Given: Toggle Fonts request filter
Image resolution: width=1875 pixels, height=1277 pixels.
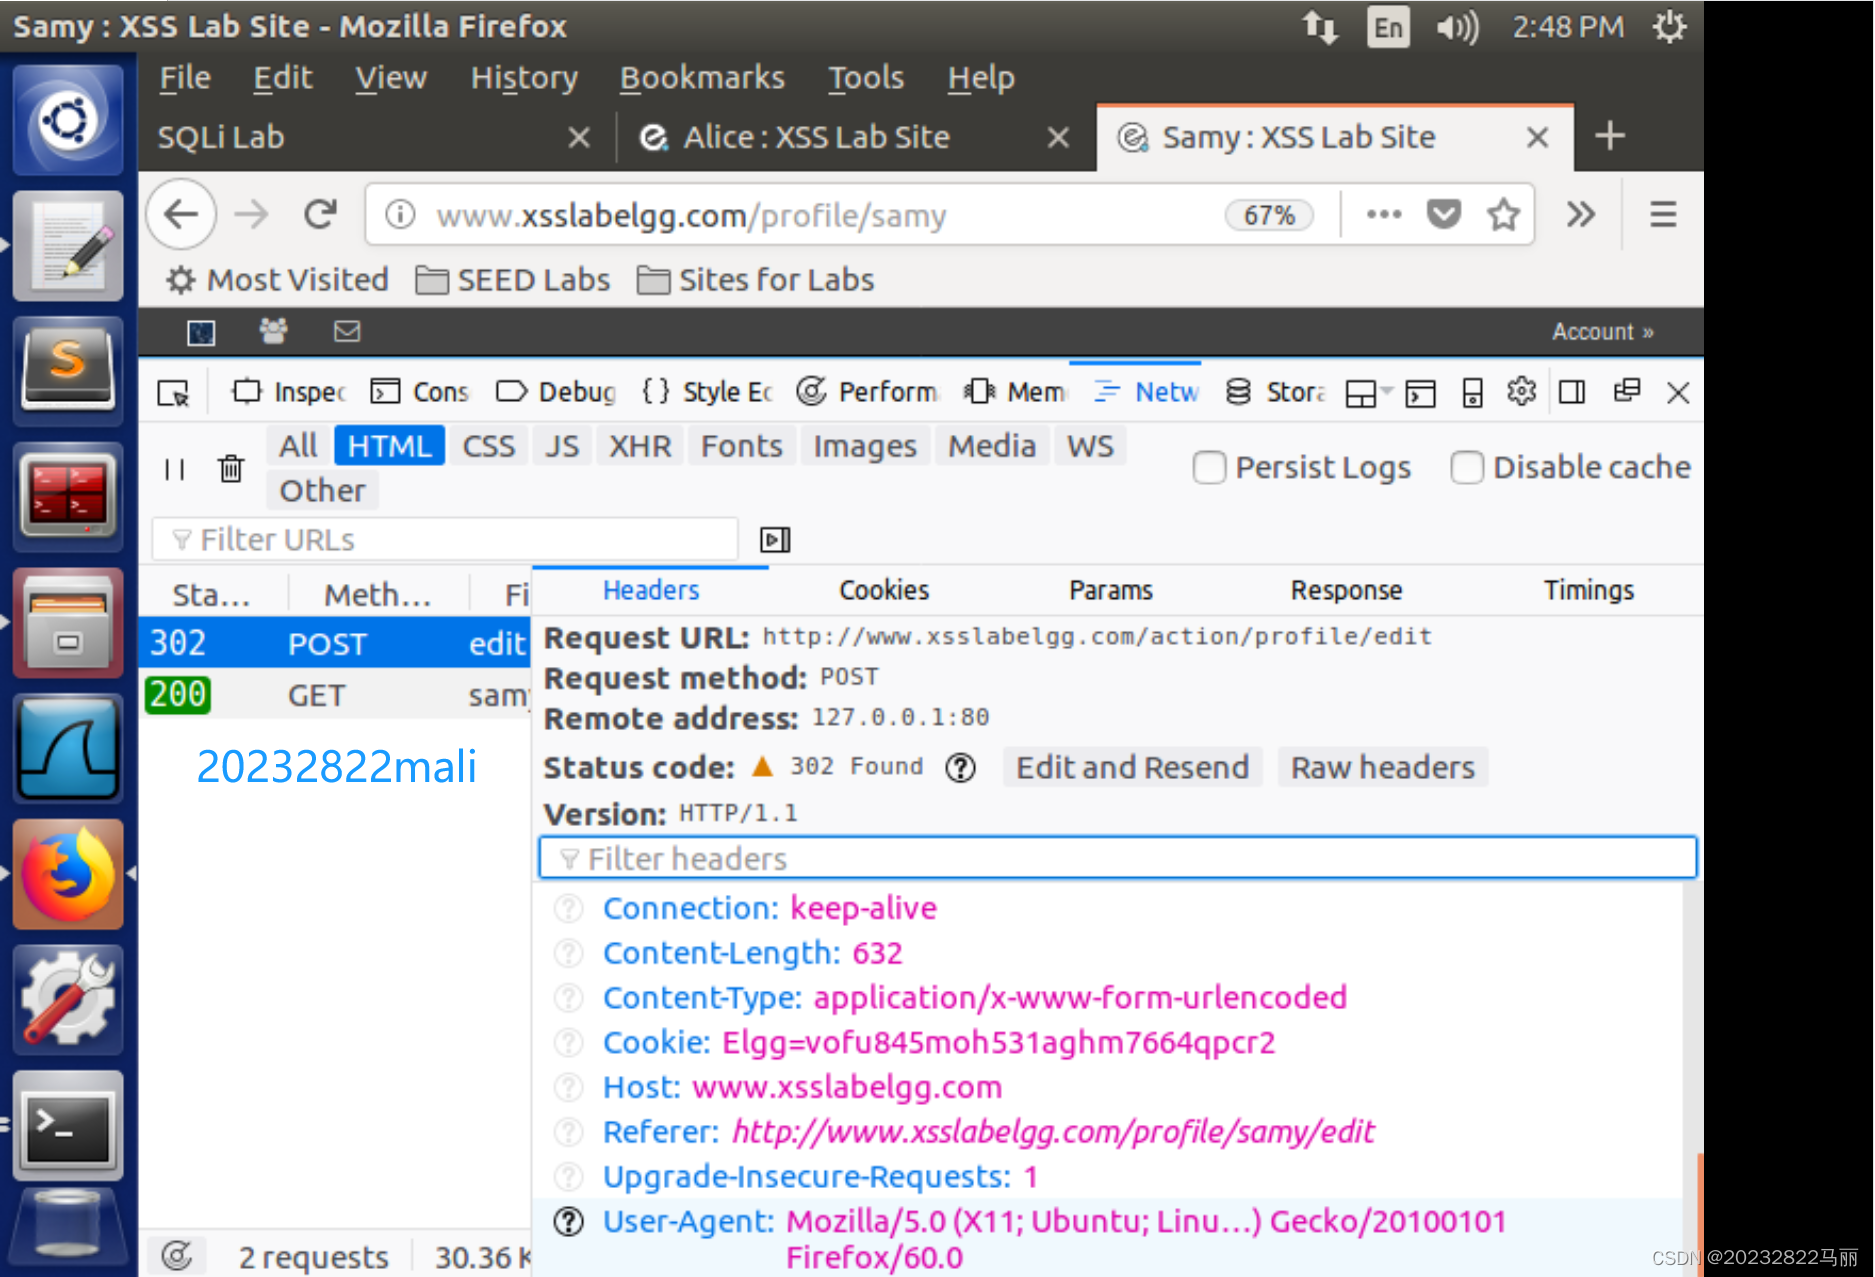Looking at the screenshot, I should [741, 446].
